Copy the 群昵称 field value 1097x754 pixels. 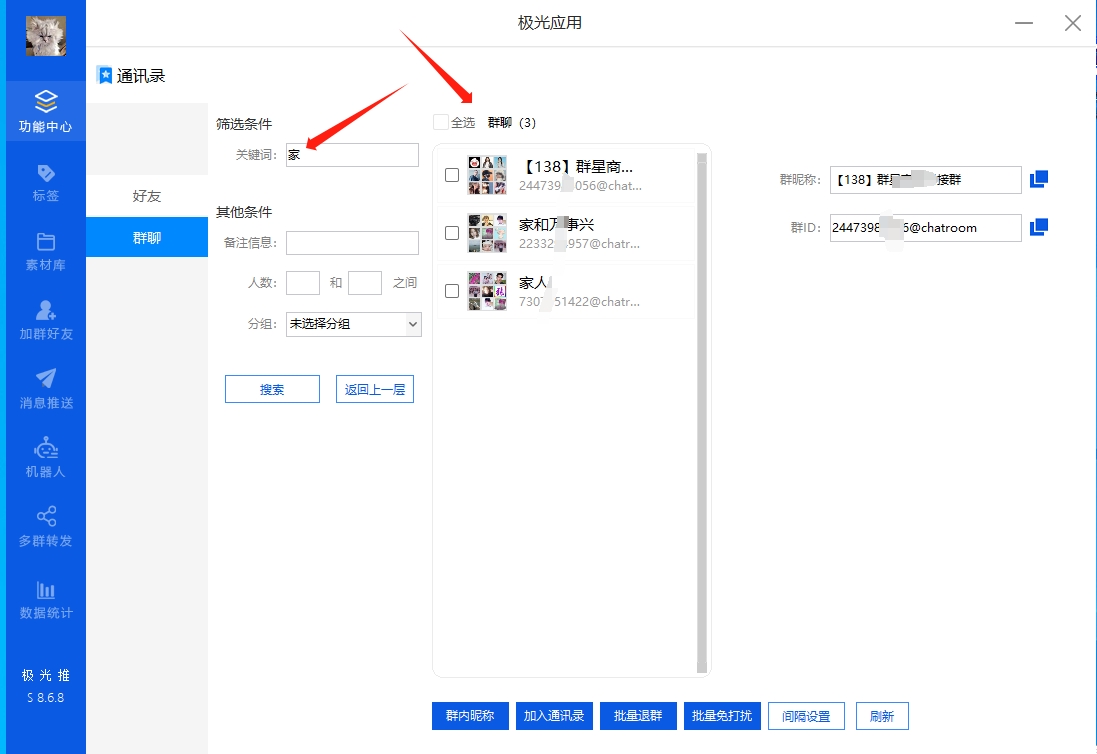click(x=1039, y=179)
